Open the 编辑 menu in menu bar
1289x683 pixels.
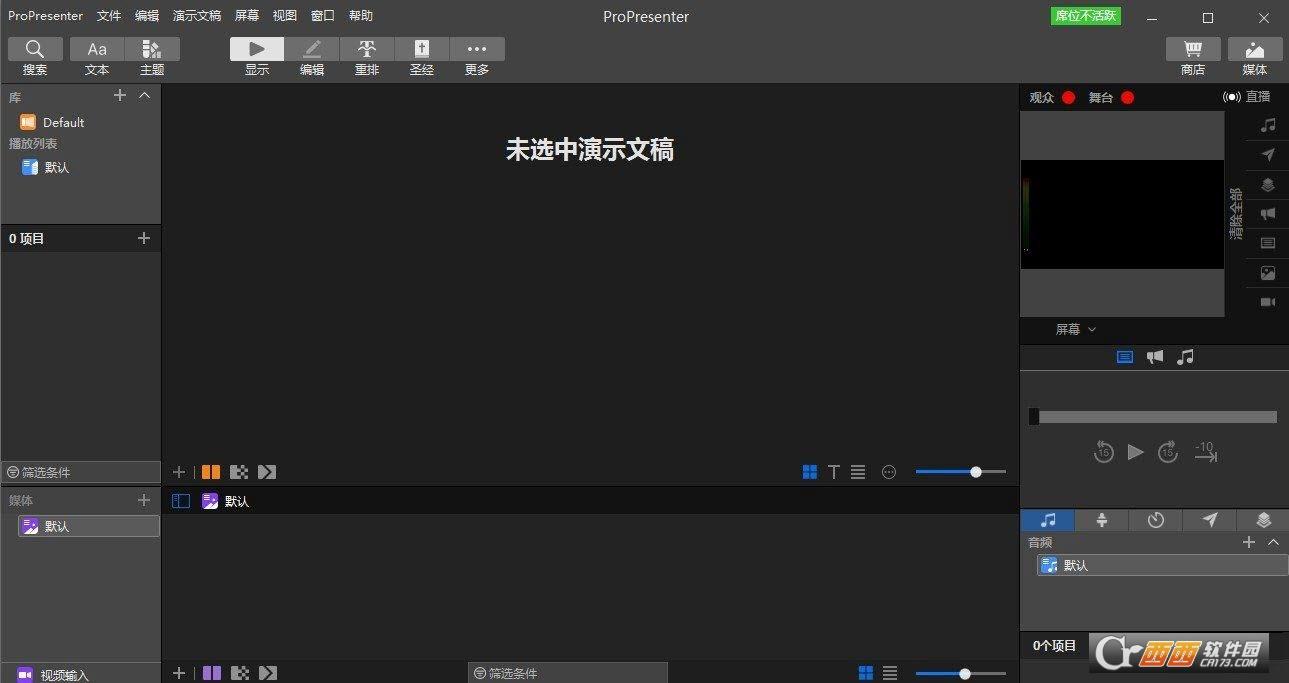coord(147,16)
